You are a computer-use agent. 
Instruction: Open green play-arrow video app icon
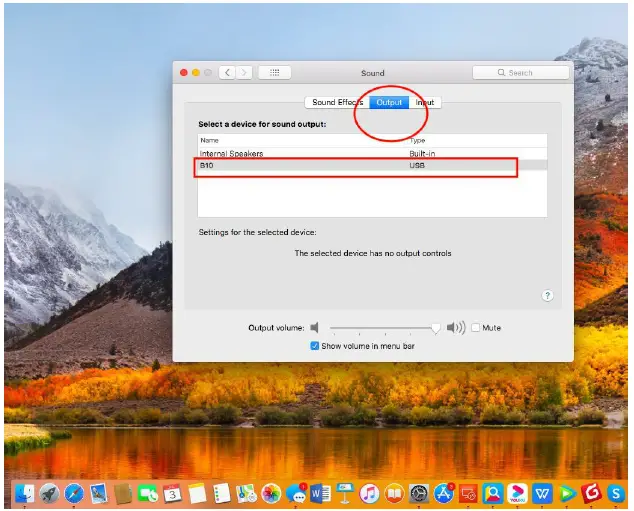click(567, 494)
